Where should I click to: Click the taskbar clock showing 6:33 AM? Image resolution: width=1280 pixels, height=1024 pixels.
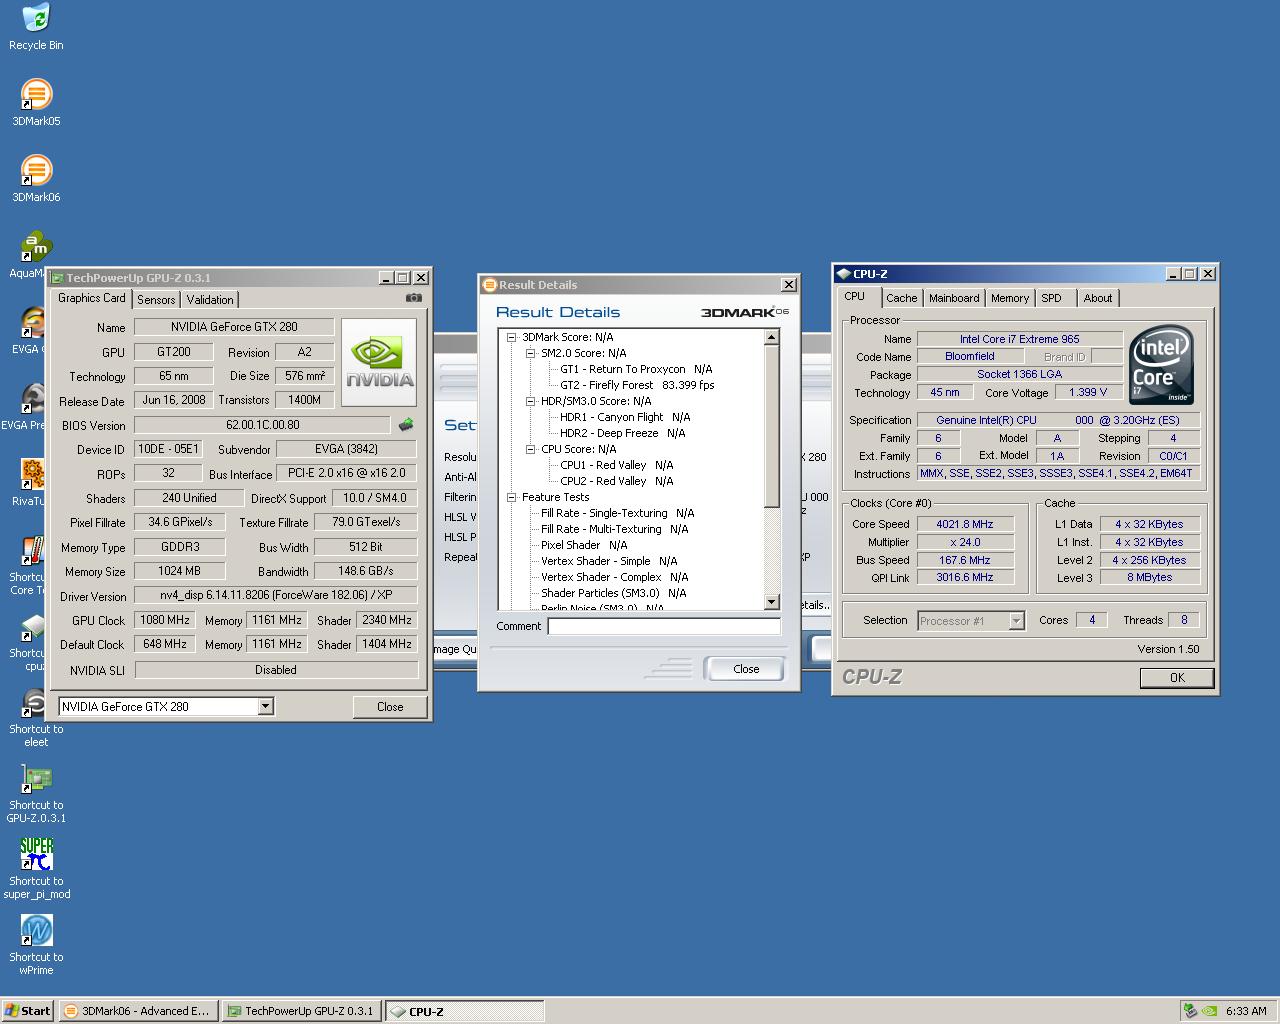(1246, 1011)
